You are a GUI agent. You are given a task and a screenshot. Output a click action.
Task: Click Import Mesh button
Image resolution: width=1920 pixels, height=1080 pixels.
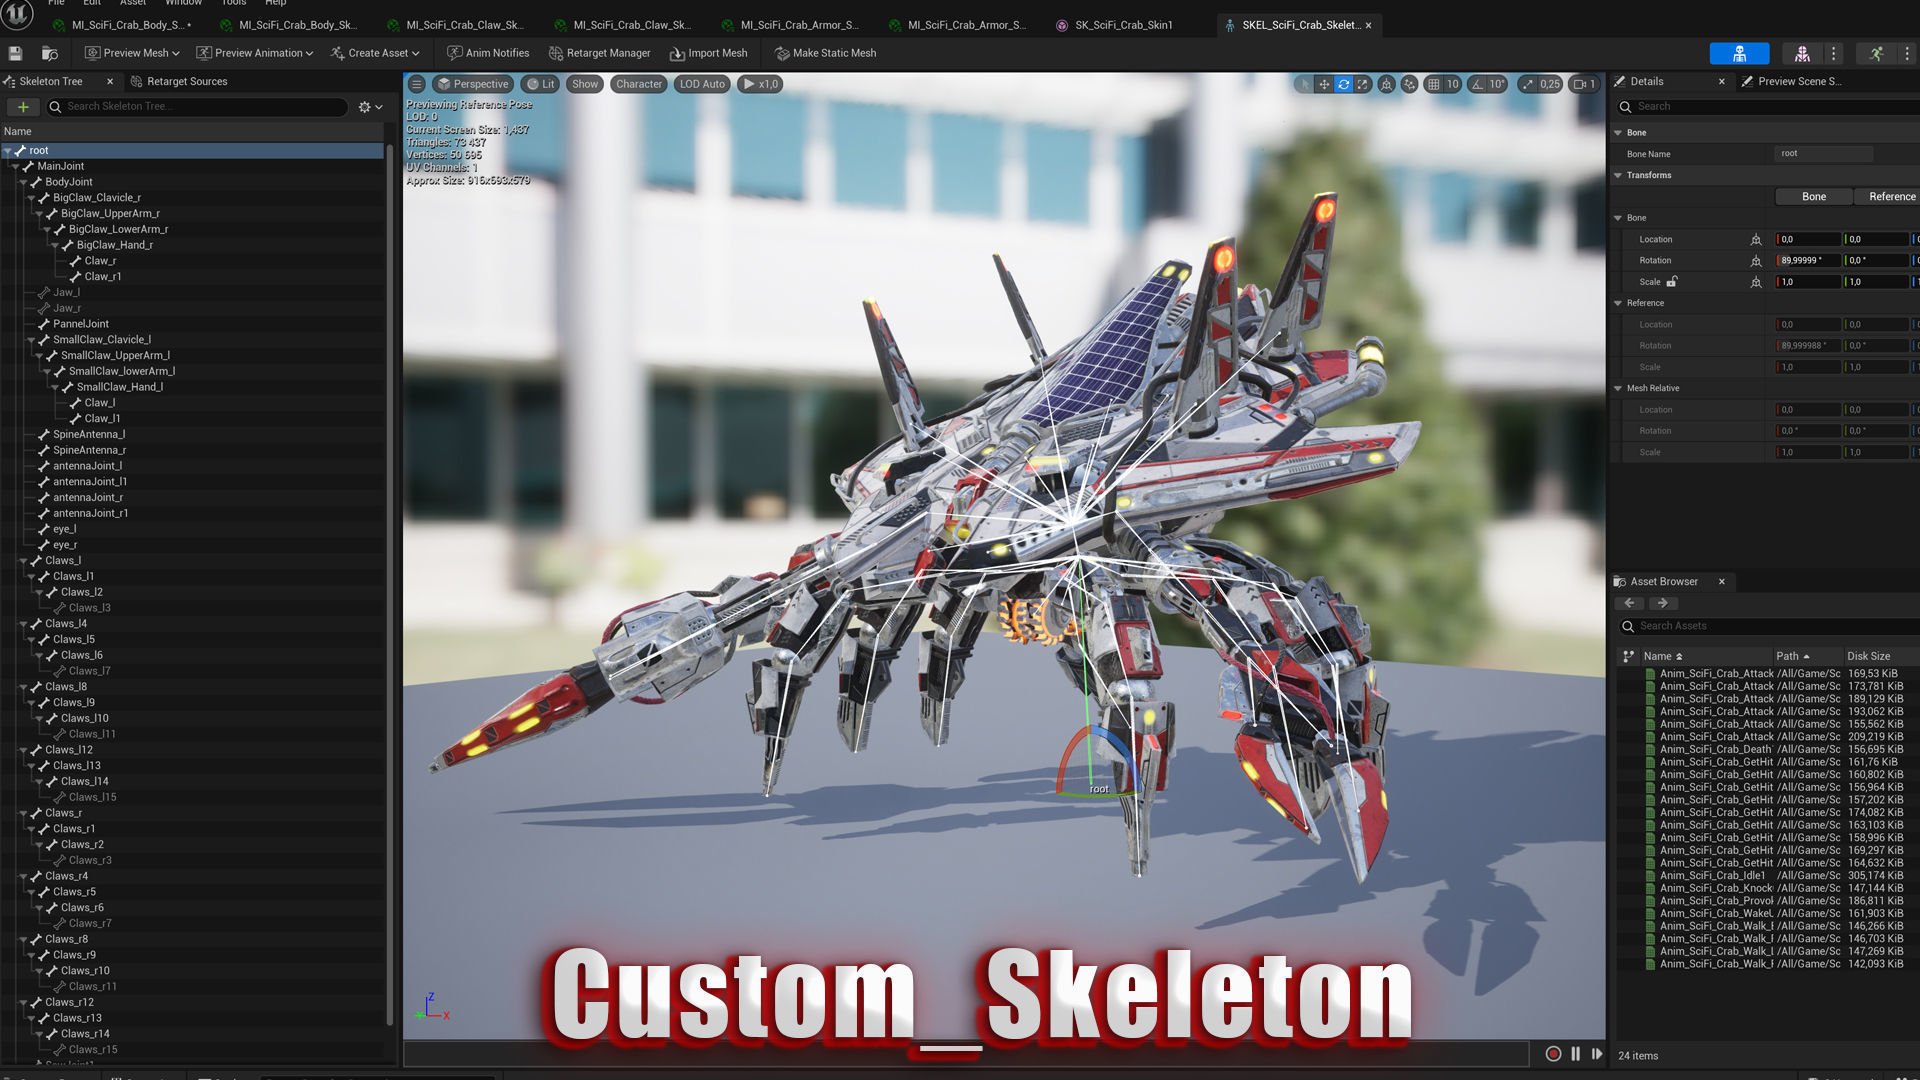(x=708, y=53)
